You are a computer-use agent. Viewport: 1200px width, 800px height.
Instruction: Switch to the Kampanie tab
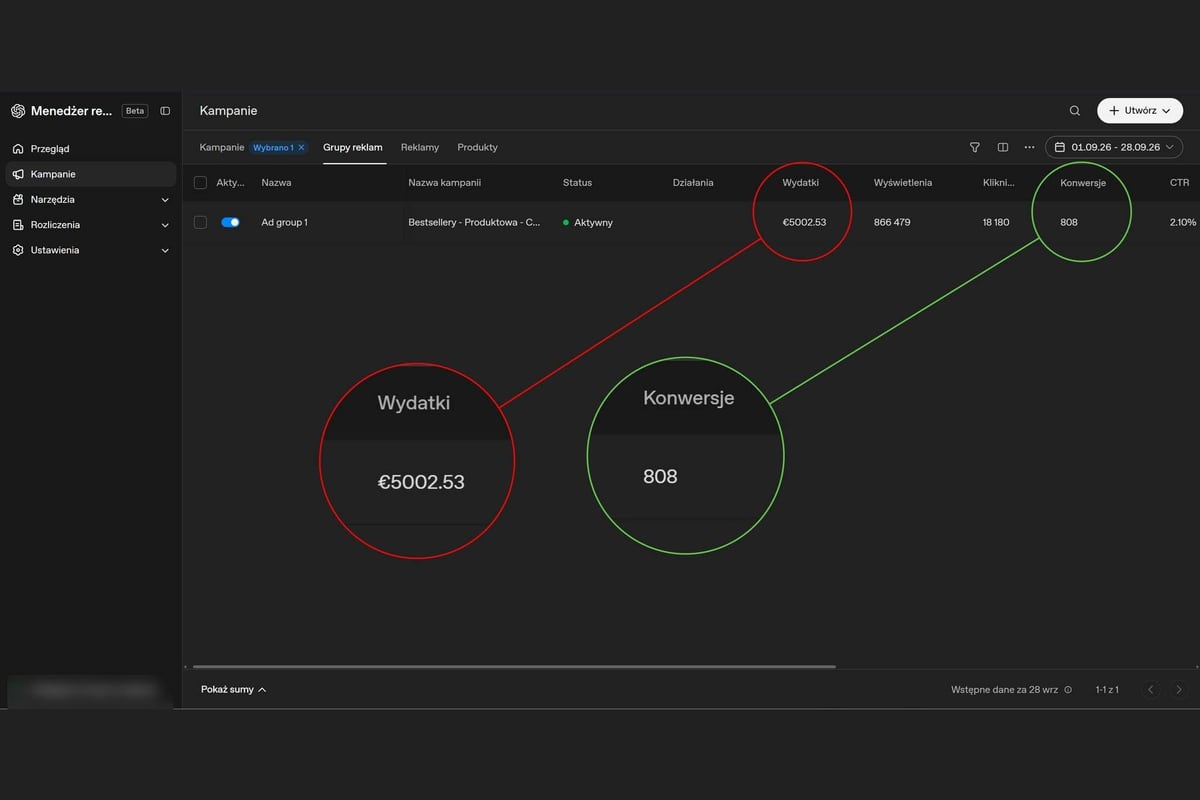click(222, 148)
